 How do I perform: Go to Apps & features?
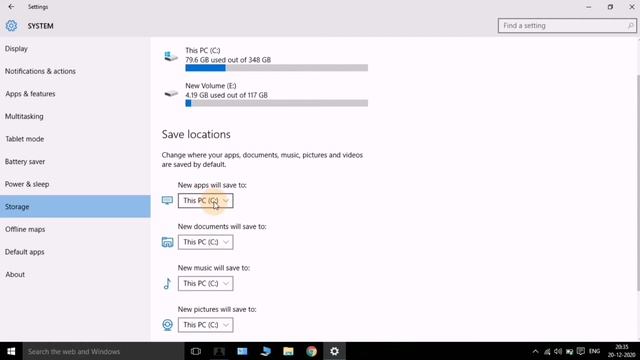pos(75,93)
